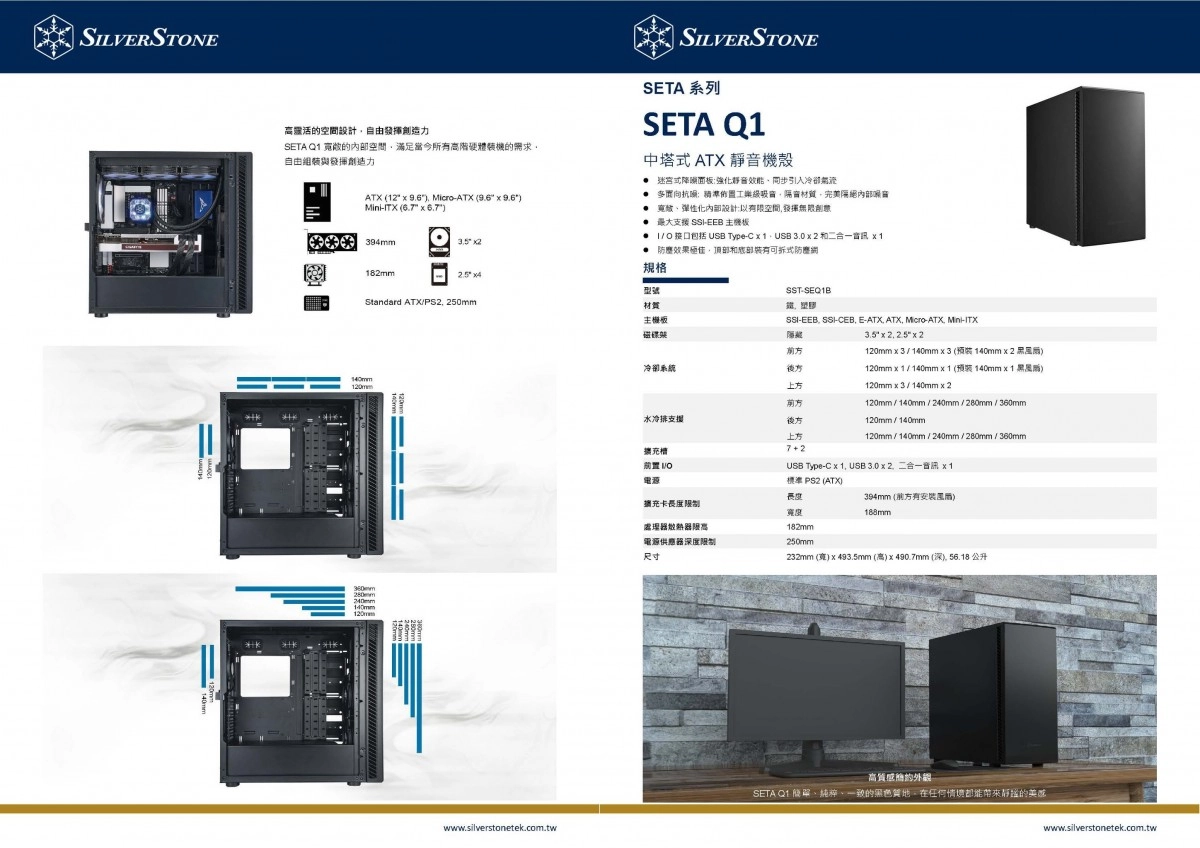
Task: Click the "中塔式 ATX 靜音機殼" subtitle
Action: point(717,160)
